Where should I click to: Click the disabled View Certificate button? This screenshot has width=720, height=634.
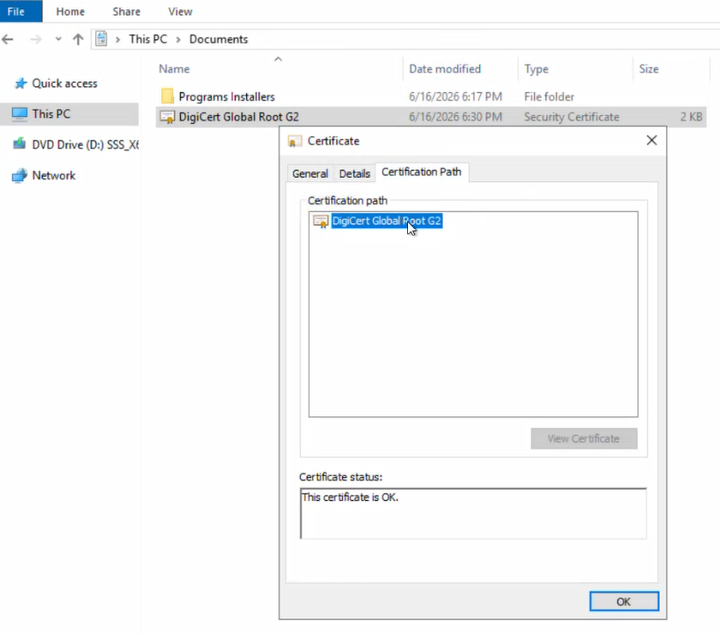pos(584,439)
